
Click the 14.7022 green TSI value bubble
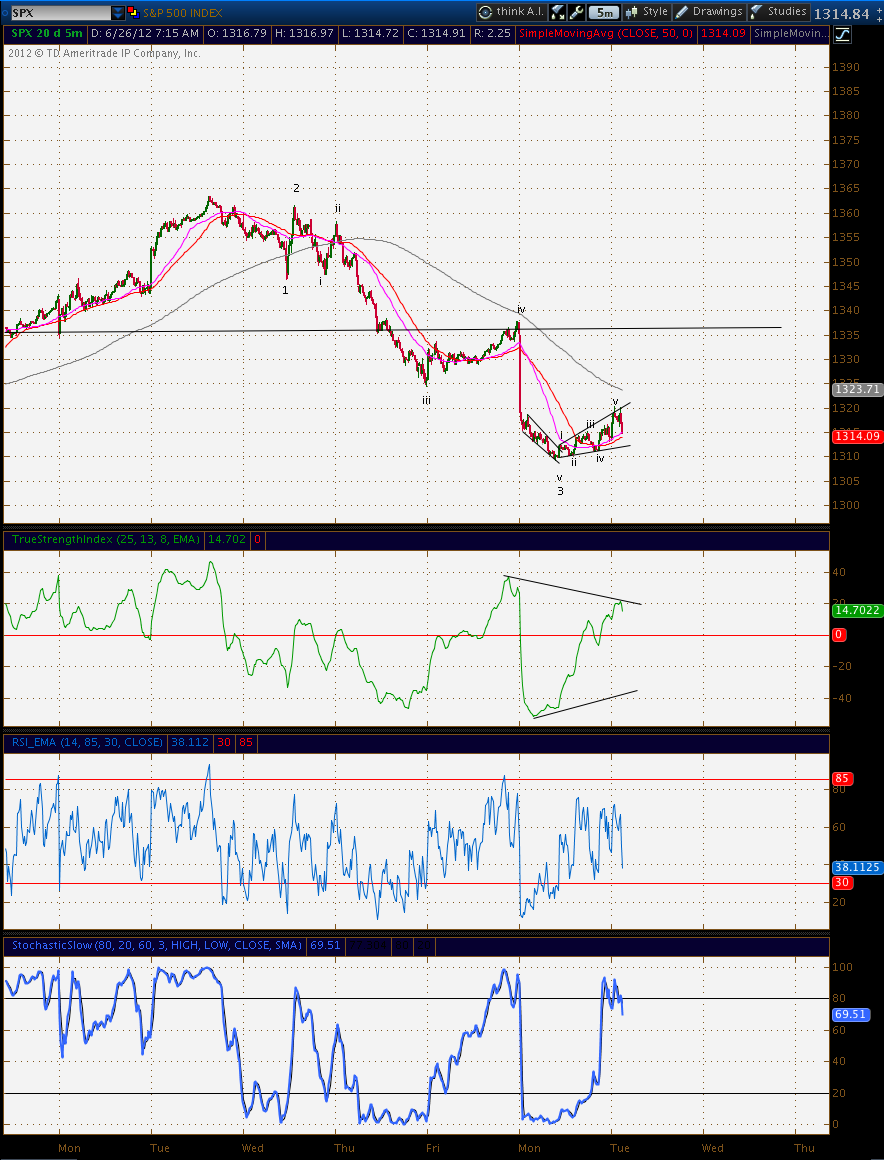(857, 610)
